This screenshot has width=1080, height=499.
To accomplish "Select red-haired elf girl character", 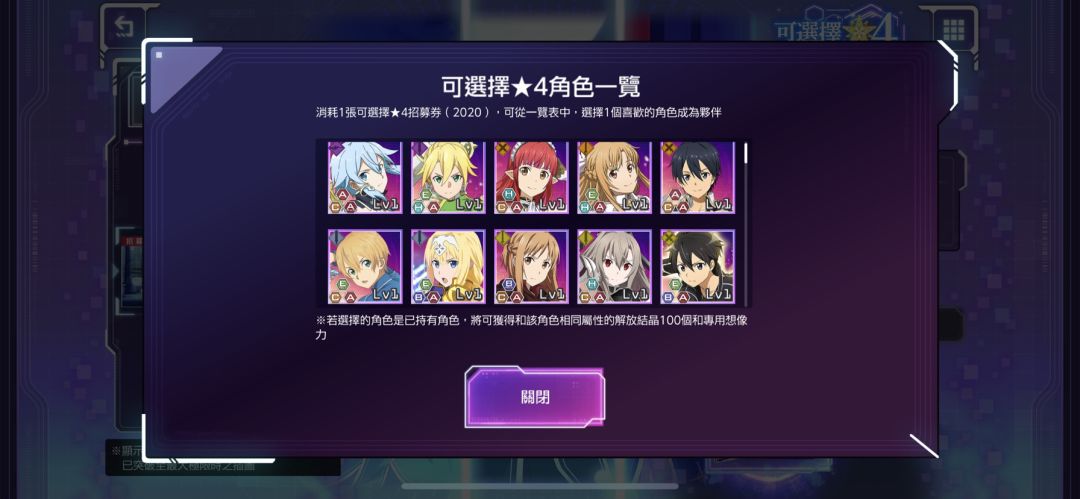I will (x=532, y=178).
